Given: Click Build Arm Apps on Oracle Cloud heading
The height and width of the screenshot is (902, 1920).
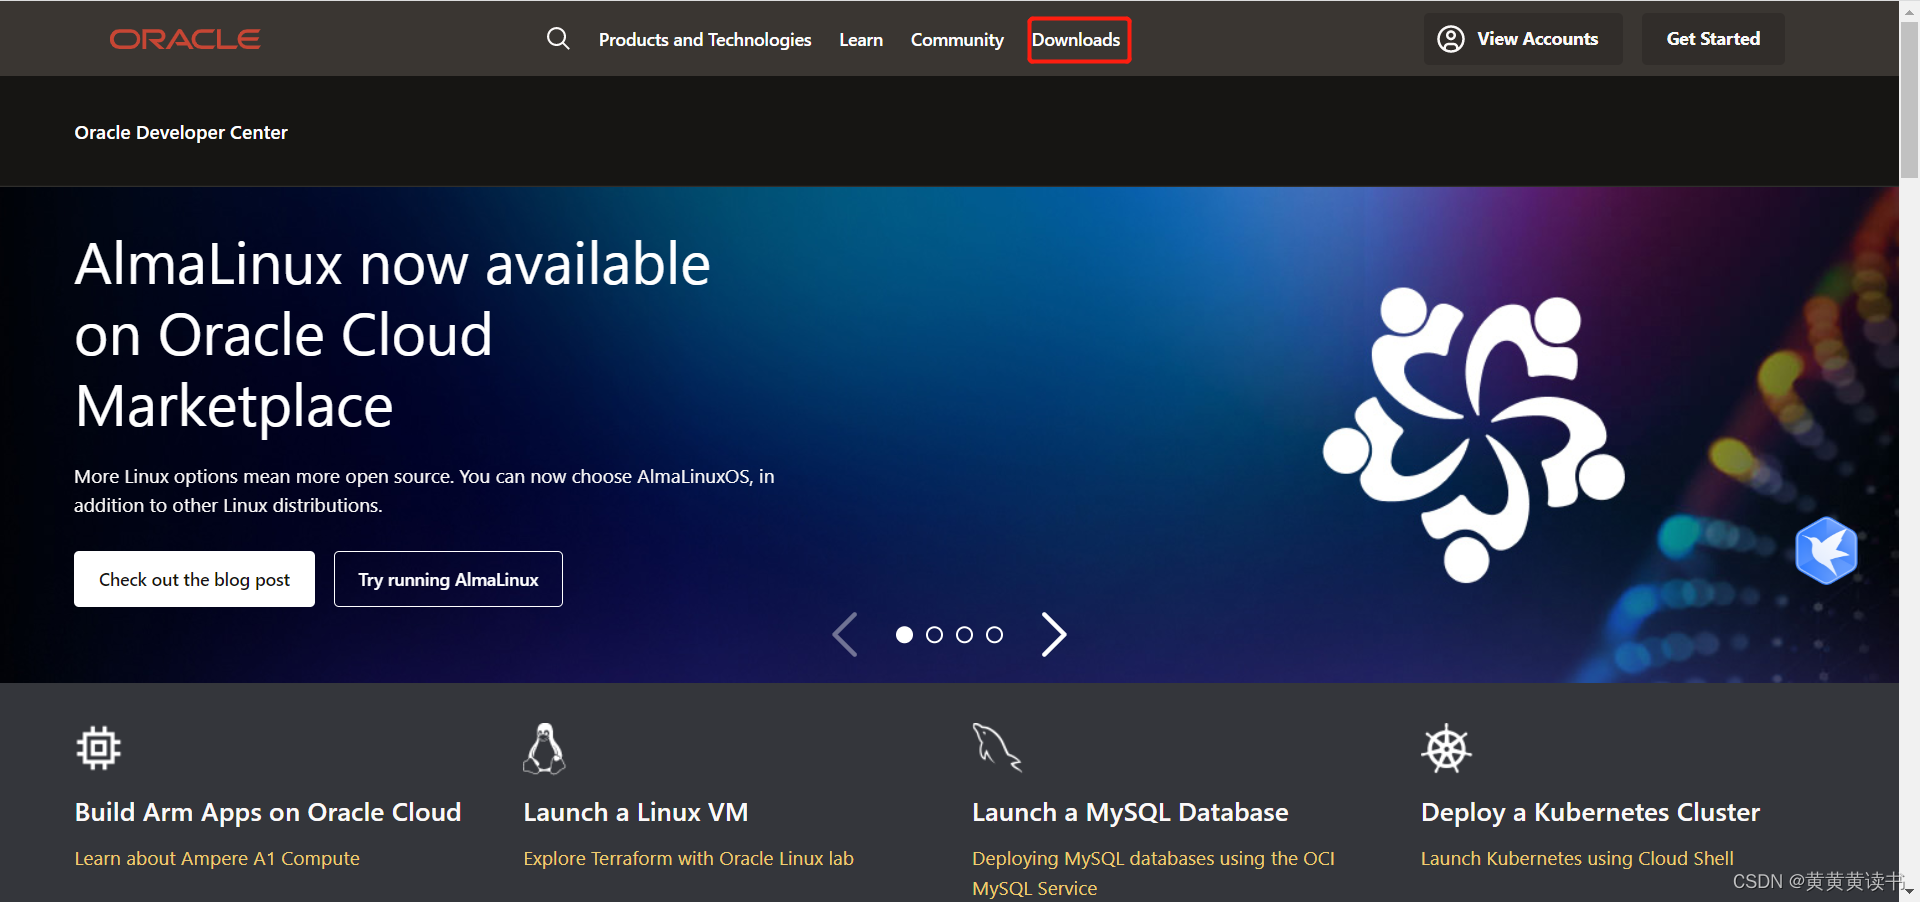Looking at the screenshot, I should pyautogui.click(x=268, y=812).
